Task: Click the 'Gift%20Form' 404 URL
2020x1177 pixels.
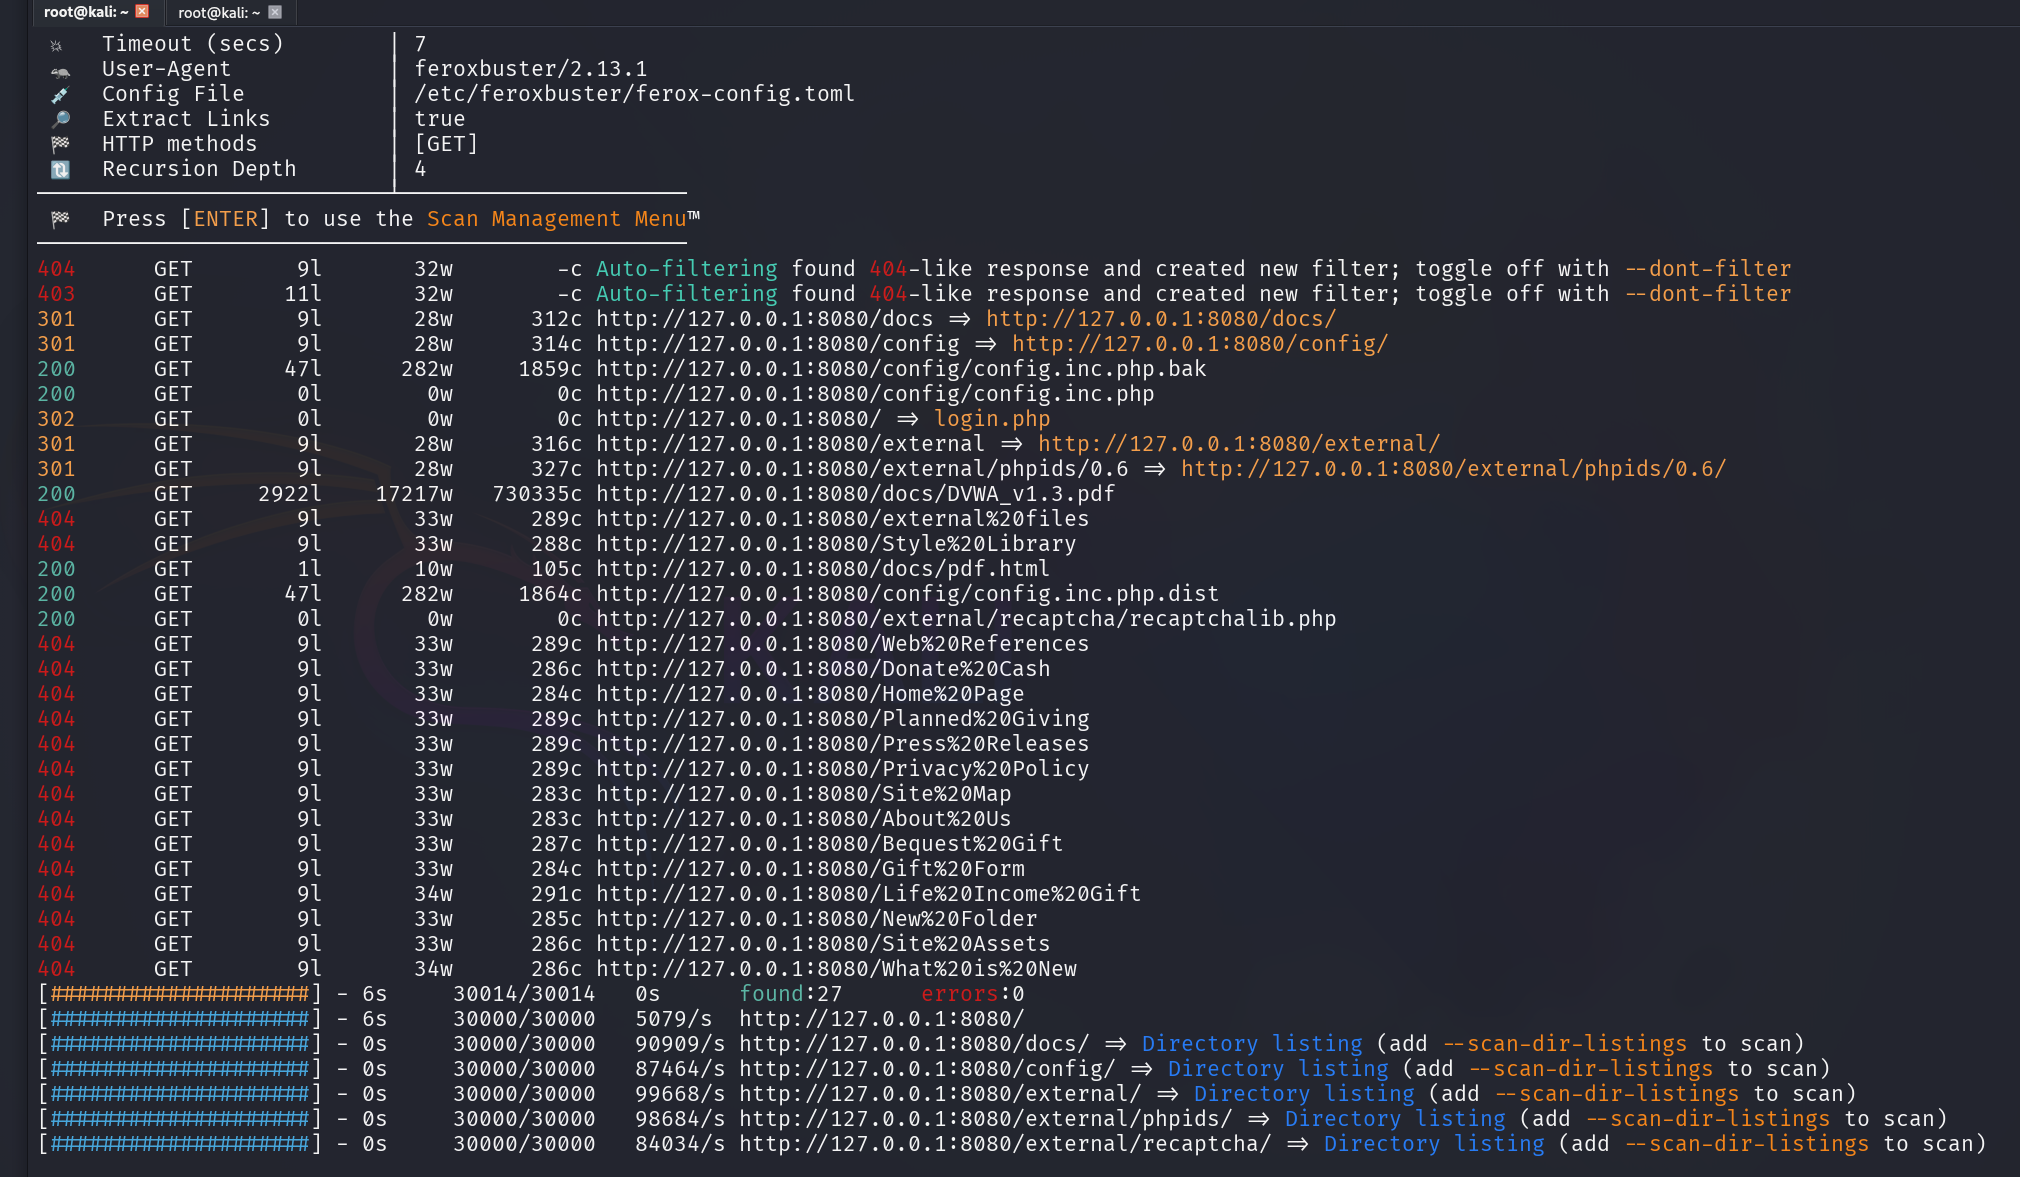Action: point(810,869)
